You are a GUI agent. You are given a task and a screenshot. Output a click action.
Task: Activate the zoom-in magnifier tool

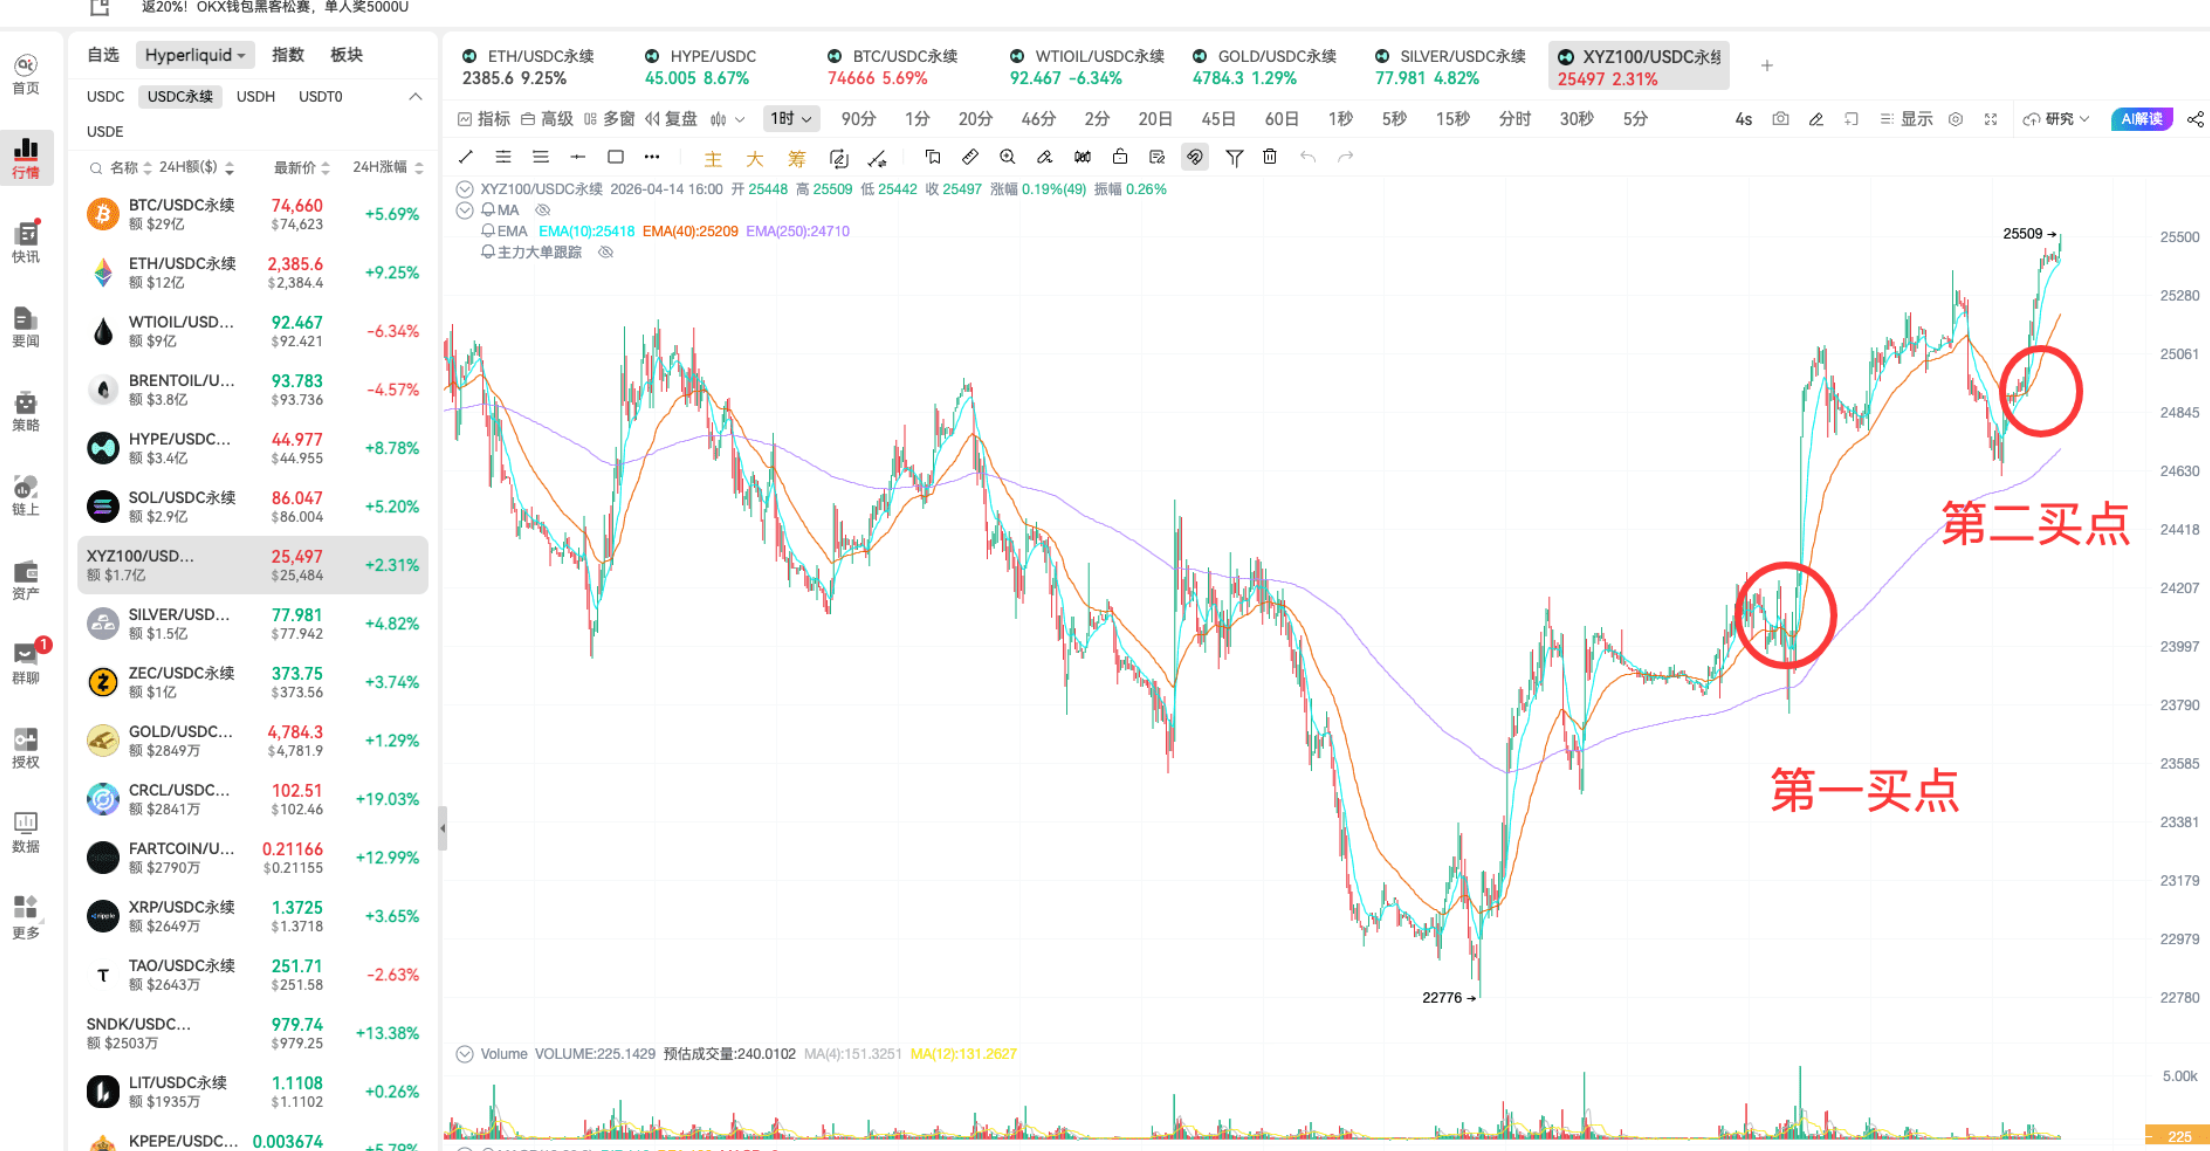tap(1007, 157)
